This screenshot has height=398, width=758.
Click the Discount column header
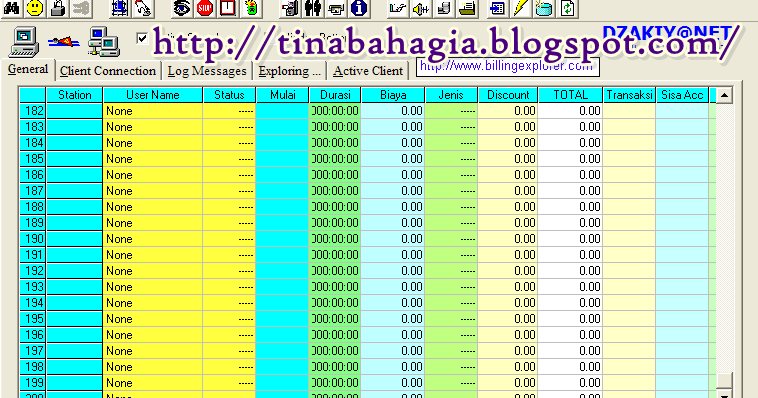pyautogui.click(x=508, y=95)
